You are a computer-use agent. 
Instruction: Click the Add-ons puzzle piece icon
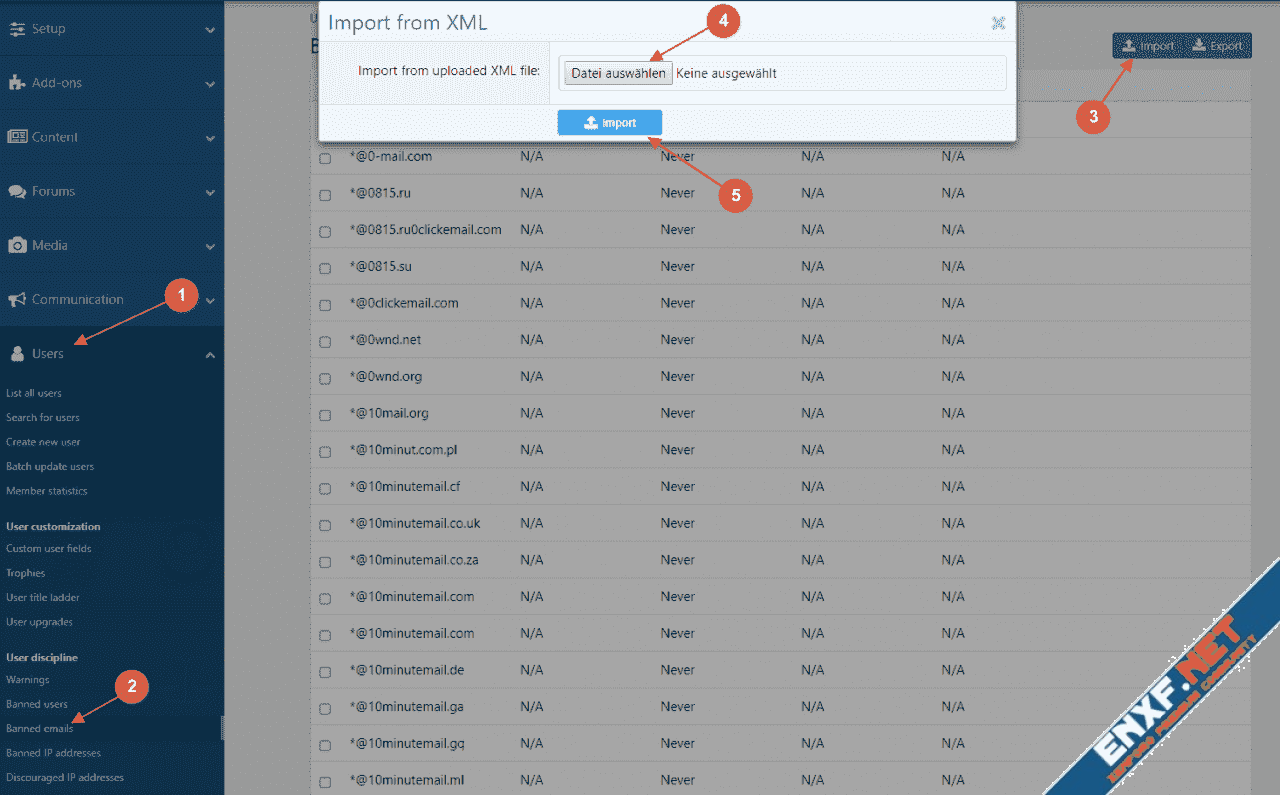[x=17, y=83]
